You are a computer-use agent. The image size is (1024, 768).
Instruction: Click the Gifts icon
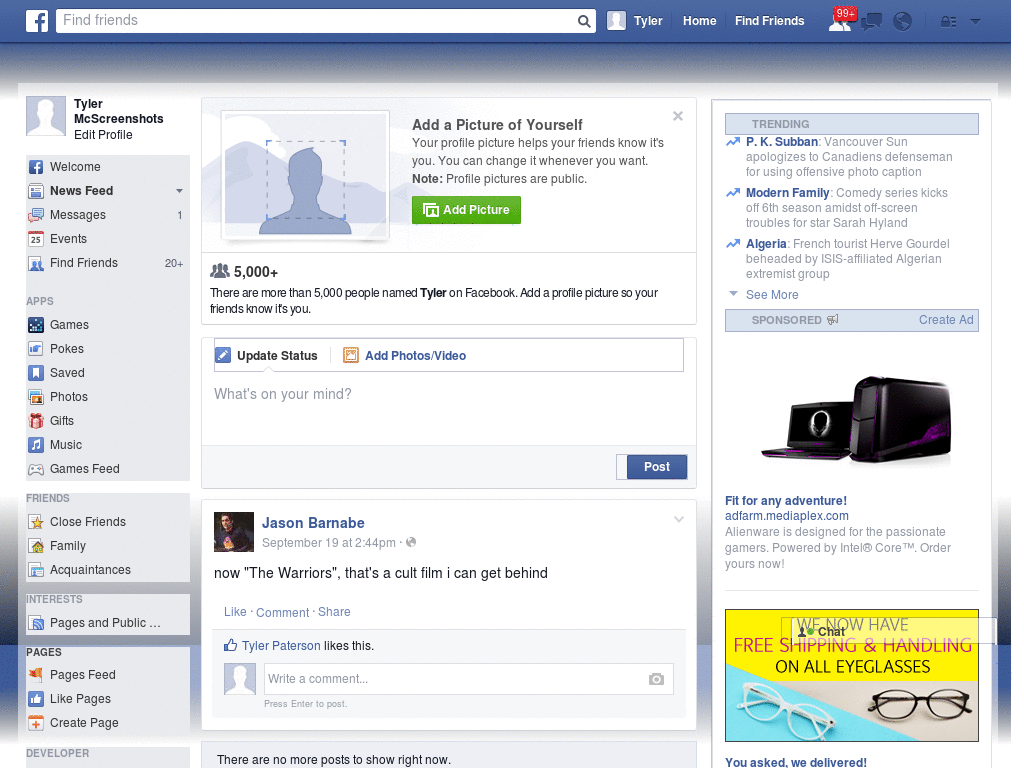coord(36,421)
